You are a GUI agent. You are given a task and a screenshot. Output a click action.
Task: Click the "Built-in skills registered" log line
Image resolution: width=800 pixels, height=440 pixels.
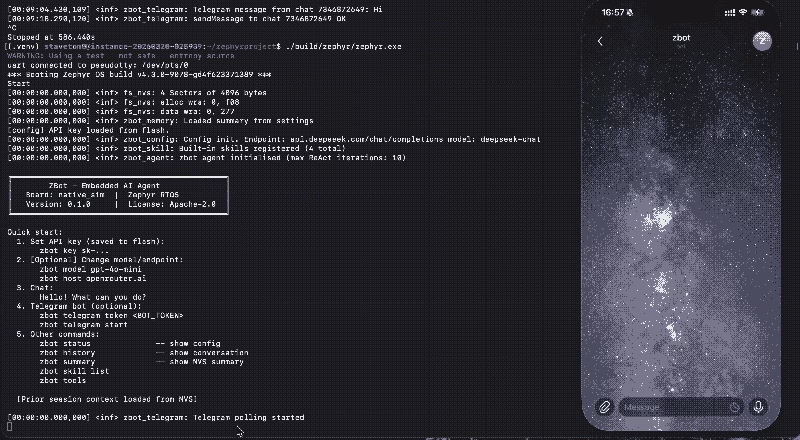coord(177,149)
